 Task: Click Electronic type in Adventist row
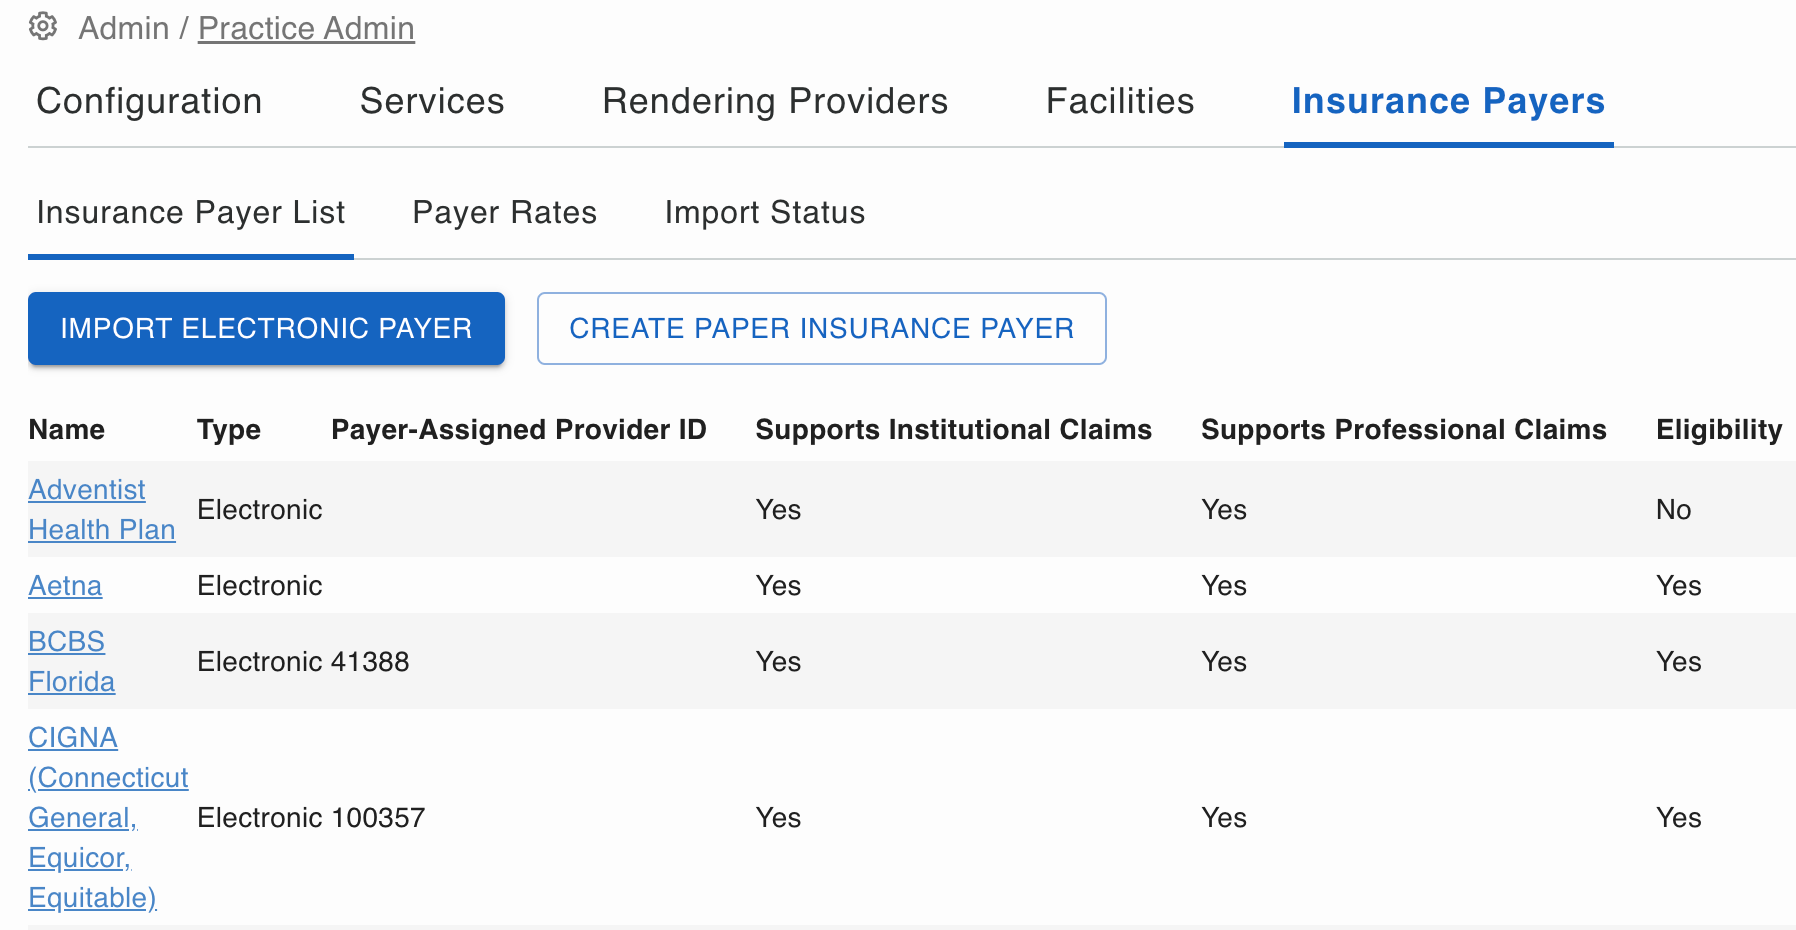point(260,509)
